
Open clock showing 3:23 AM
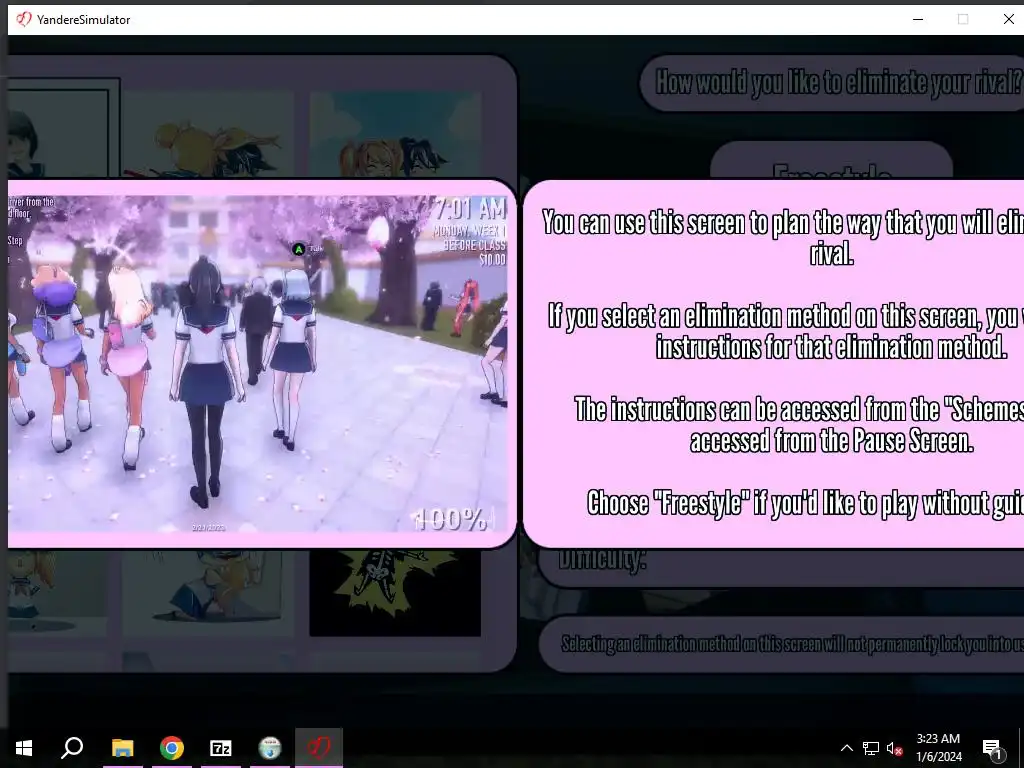938,748
